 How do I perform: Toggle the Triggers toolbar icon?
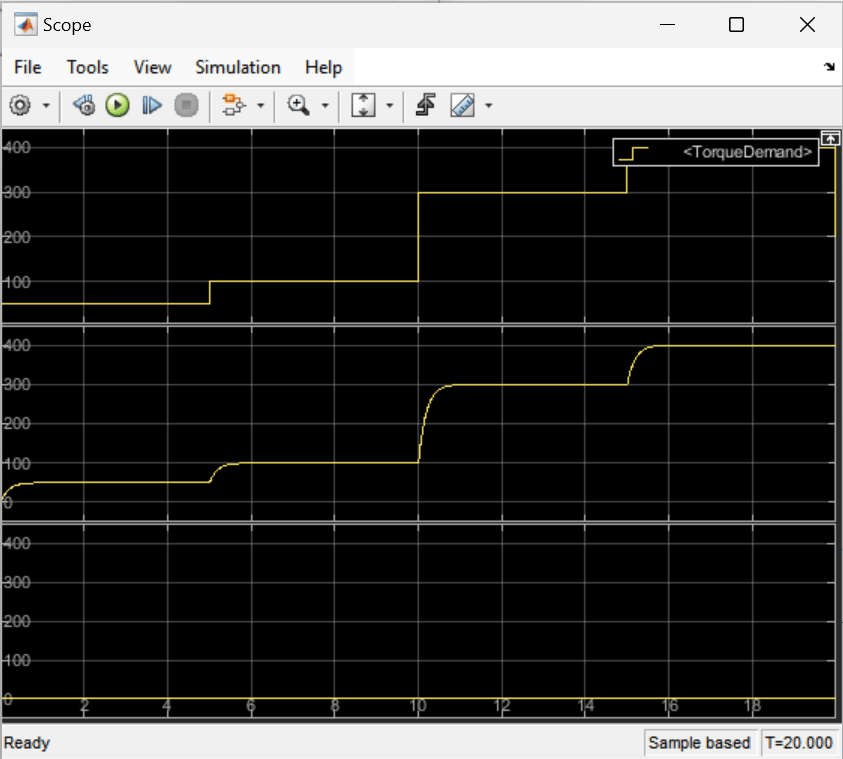425,105
